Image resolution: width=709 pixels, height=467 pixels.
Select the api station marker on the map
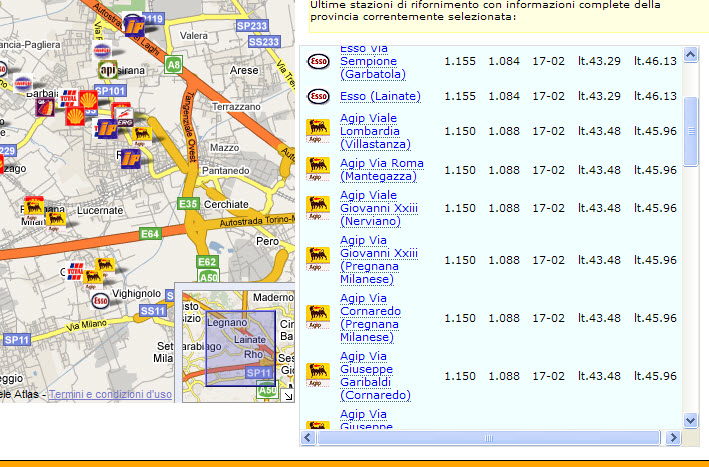[x=108, y=70]
